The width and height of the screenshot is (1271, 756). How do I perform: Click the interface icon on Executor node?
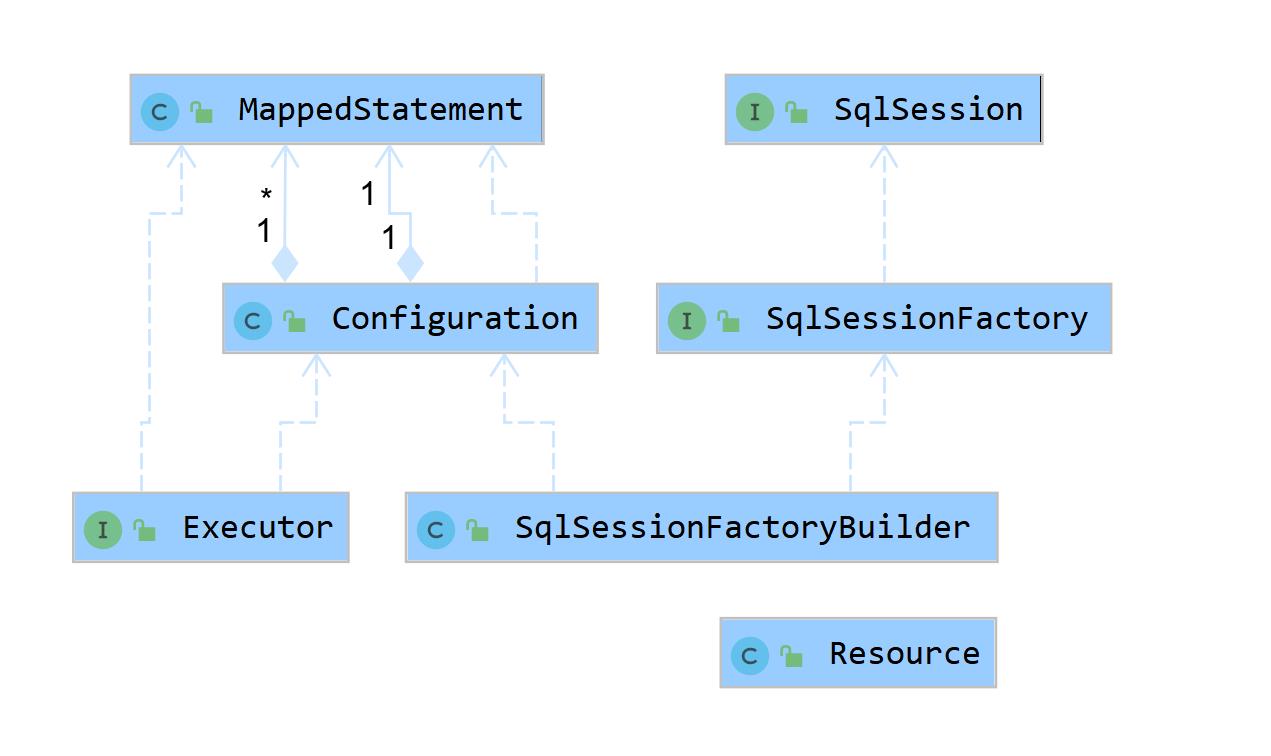(103, 529)
